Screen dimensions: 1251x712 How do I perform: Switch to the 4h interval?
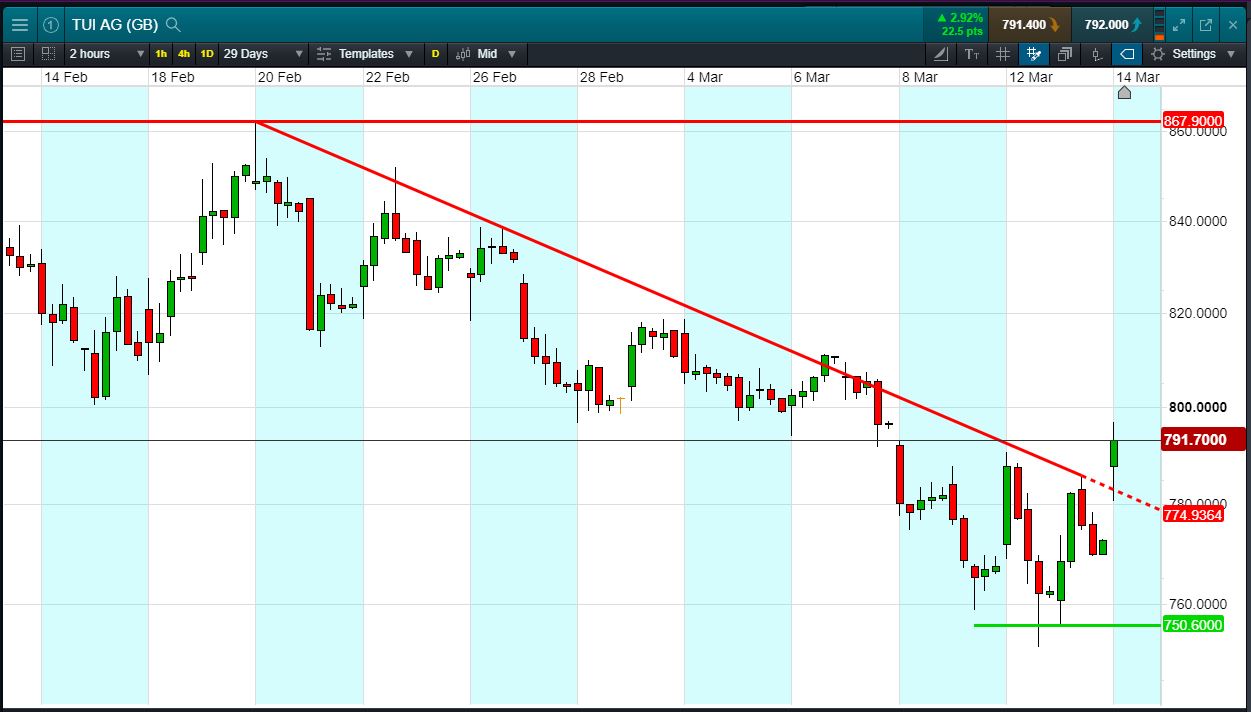[x=184, y=54]
